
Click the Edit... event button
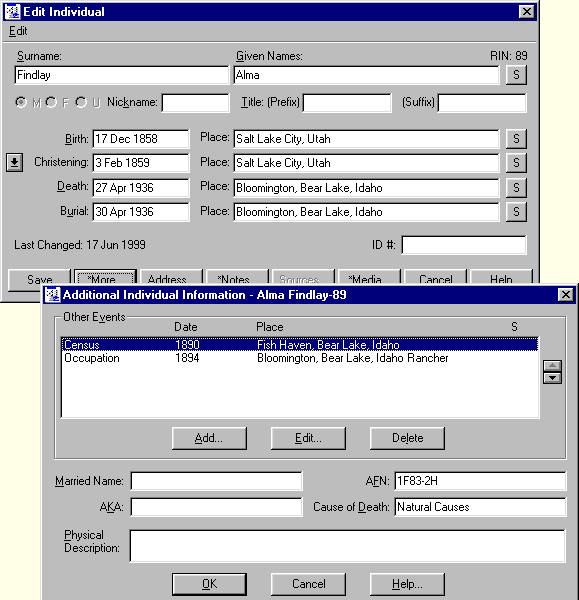[308, 438]
